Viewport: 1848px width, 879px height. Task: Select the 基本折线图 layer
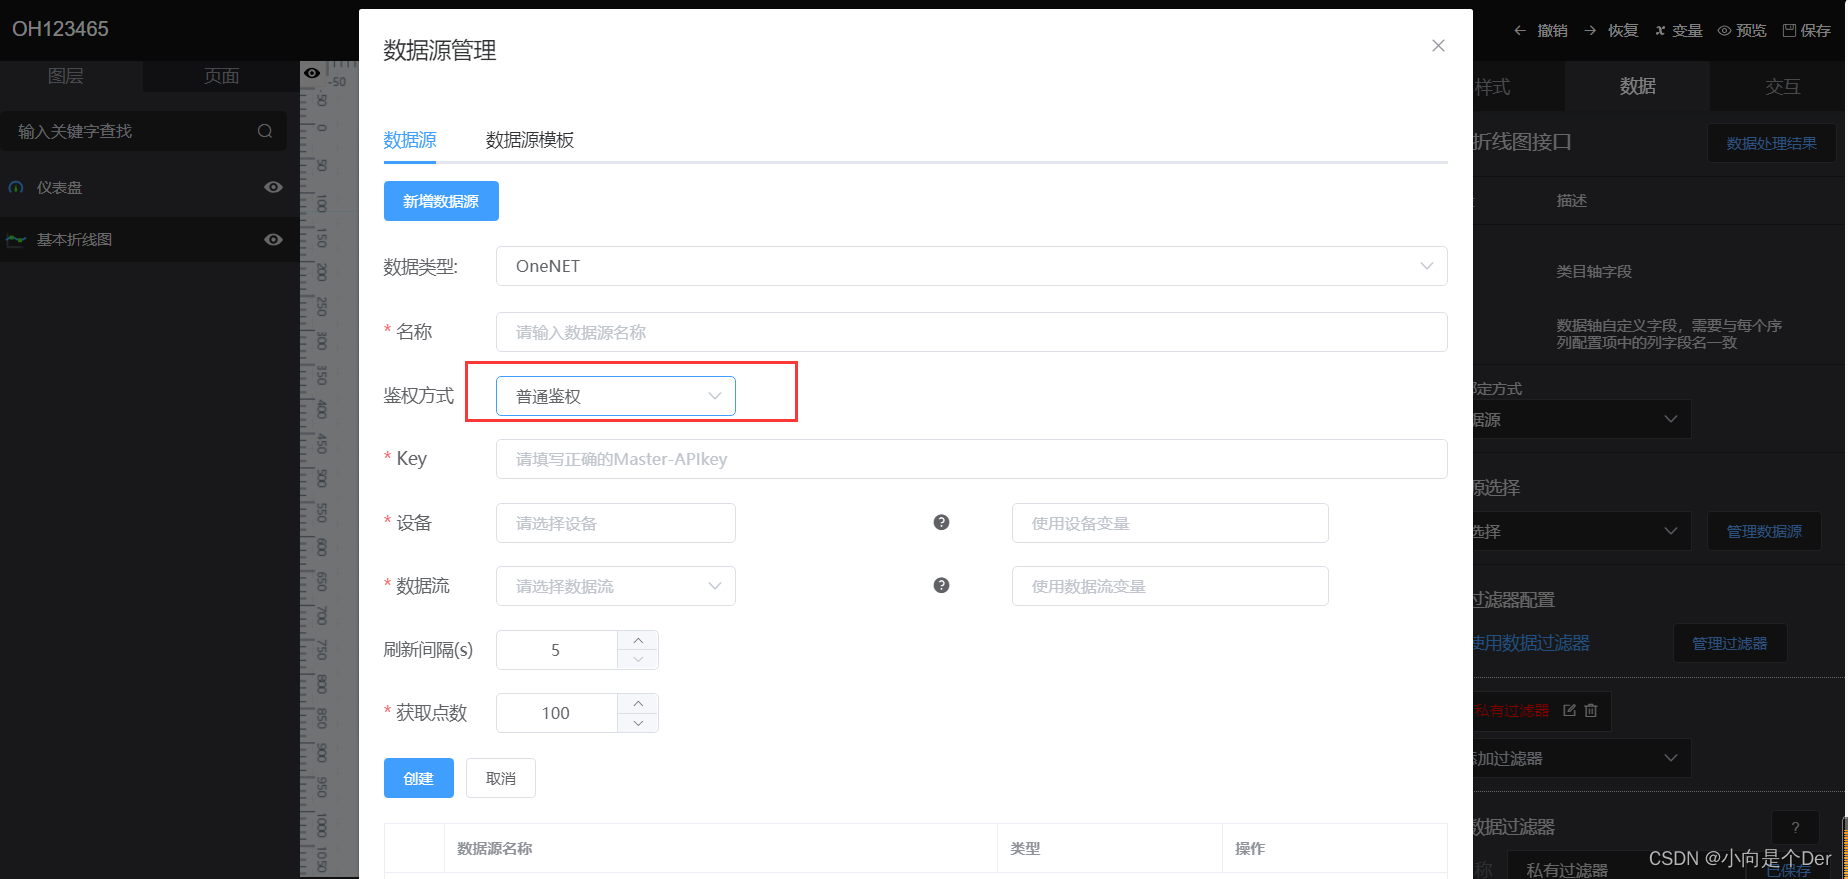(150, 239)
